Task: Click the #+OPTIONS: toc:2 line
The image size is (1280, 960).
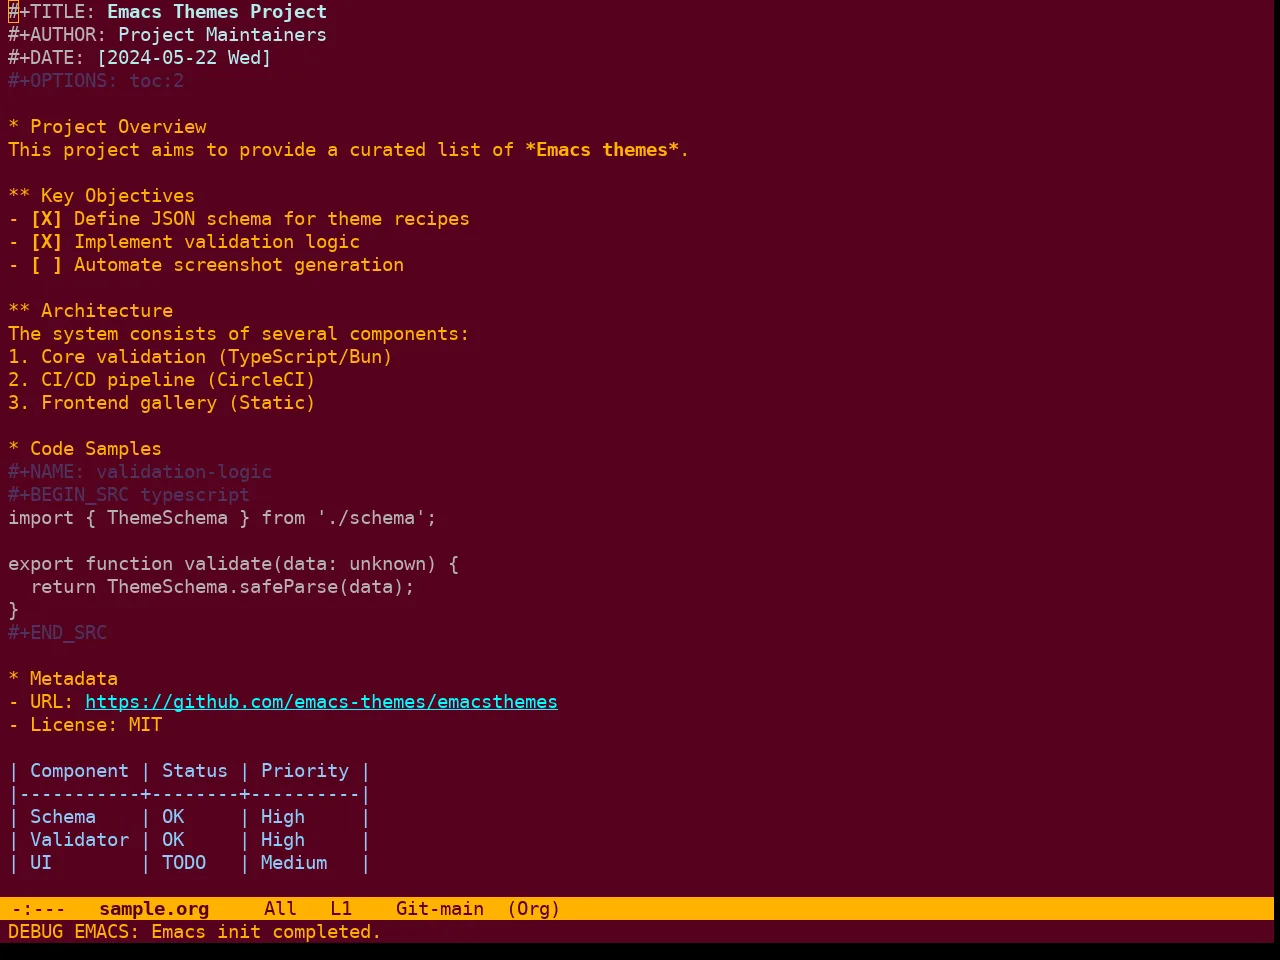Action: pos(96,81)
